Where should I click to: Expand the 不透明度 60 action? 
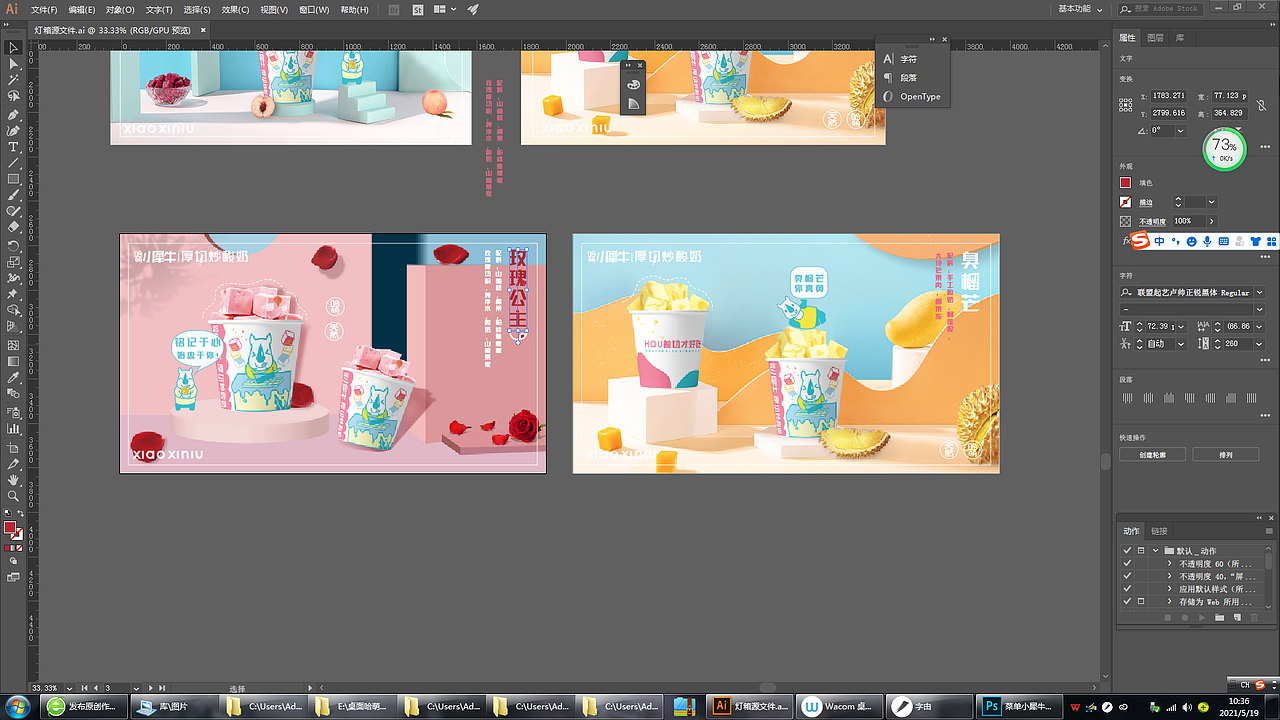1170,564
